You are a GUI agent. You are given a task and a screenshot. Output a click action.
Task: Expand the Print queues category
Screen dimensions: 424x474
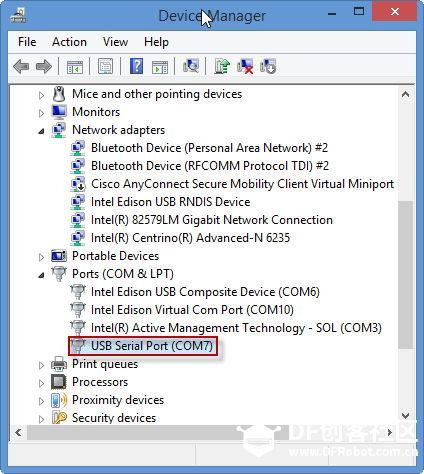41,365
